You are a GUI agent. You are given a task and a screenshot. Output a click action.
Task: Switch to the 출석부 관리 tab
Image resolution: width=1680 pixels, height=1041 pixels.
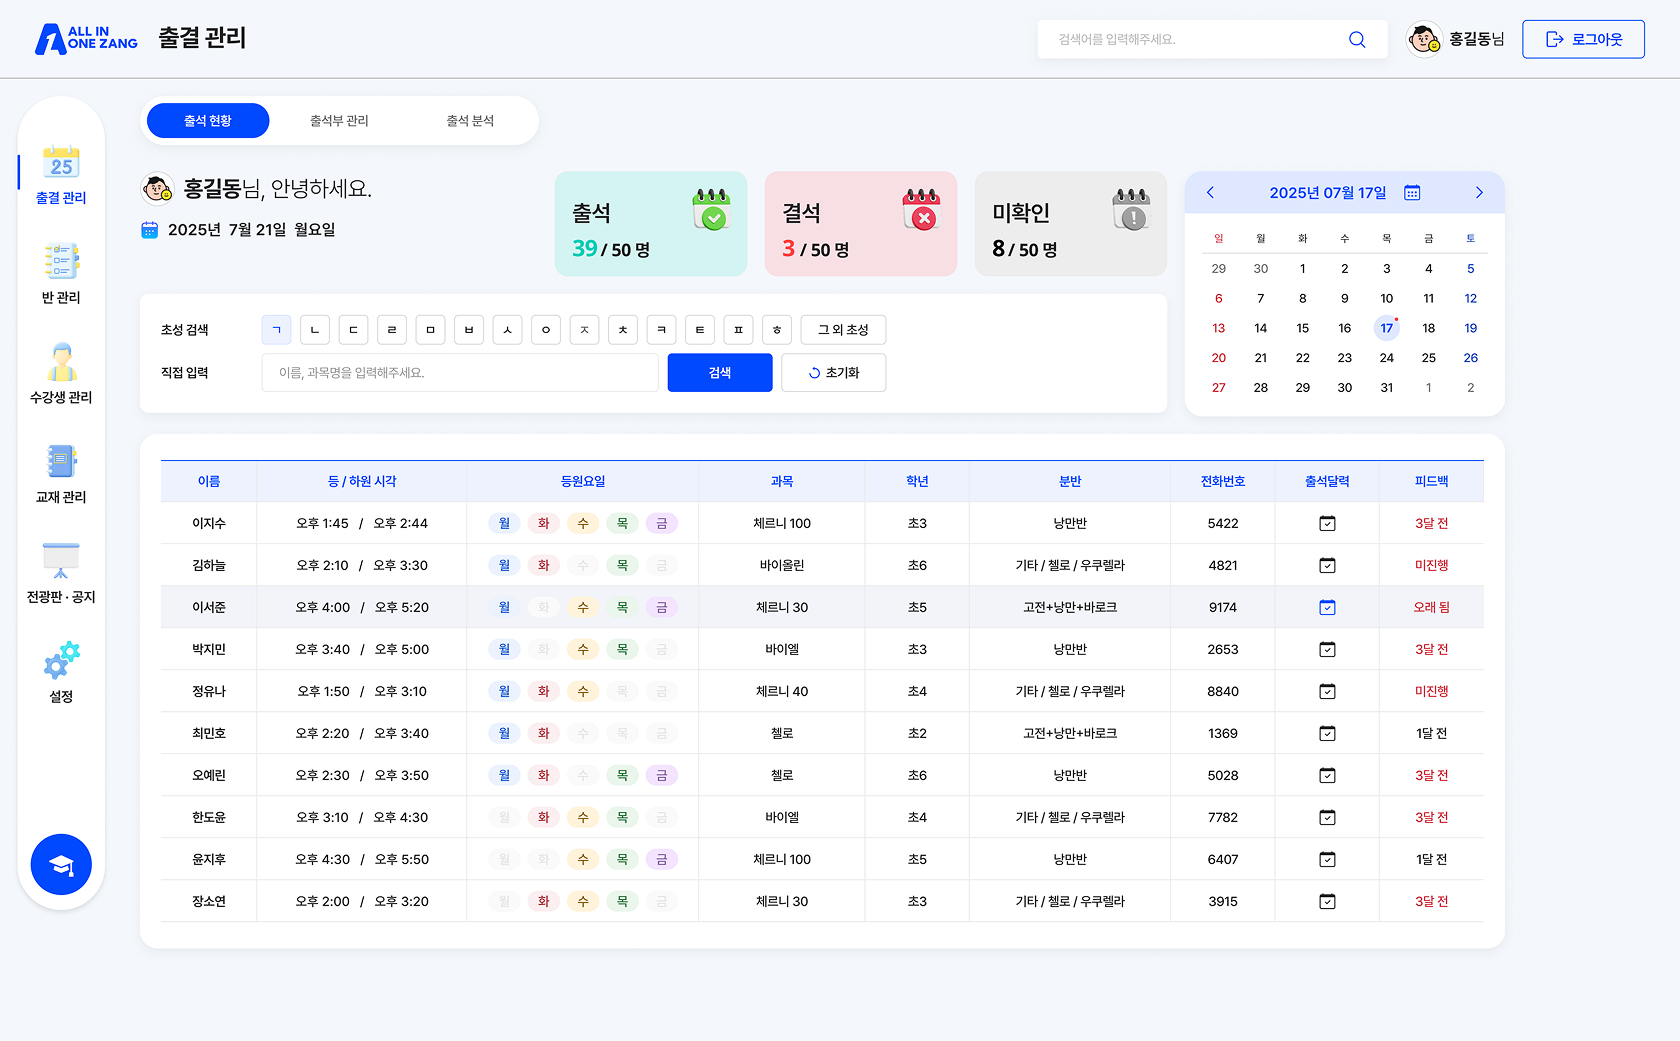pos(339,121)
